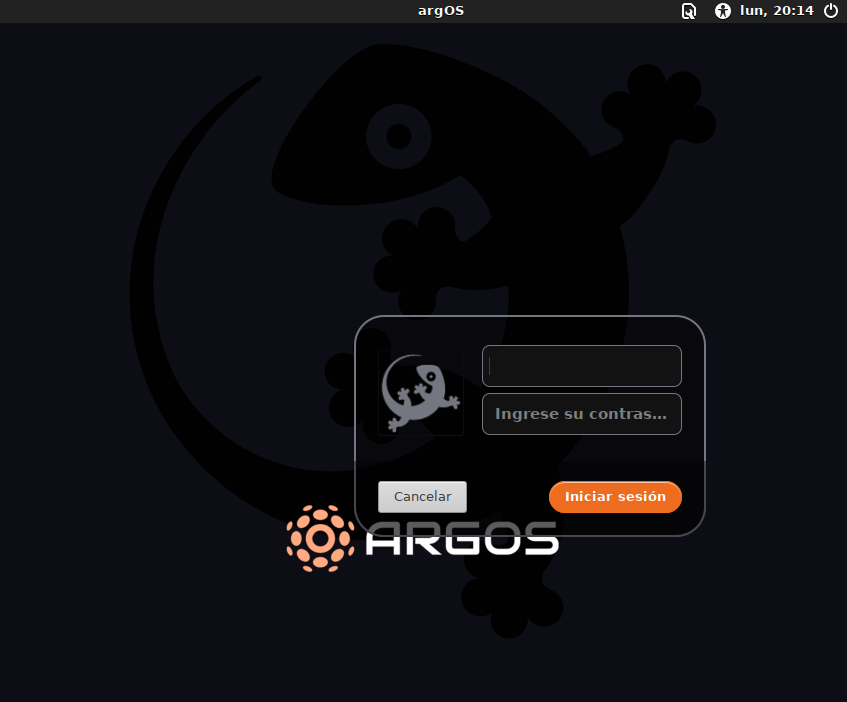Click the argOS label in top bar
Screen dimensions: 847x702
pos(440,11)
